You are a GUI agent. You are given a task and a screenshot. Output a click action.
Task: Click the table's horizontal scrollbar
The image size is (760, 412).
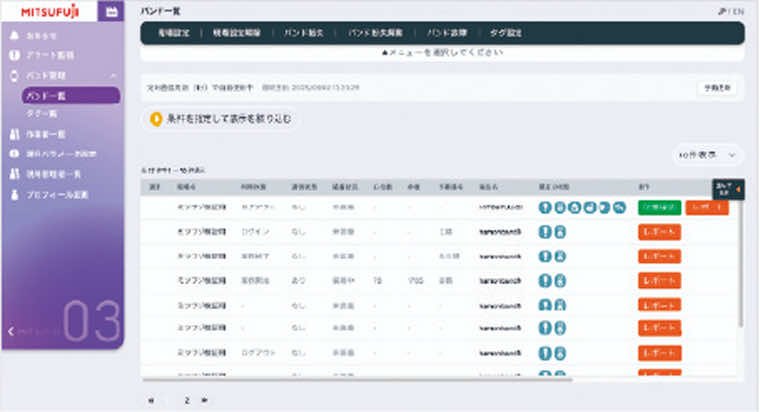pyautogui.click(x=356, y=380)
